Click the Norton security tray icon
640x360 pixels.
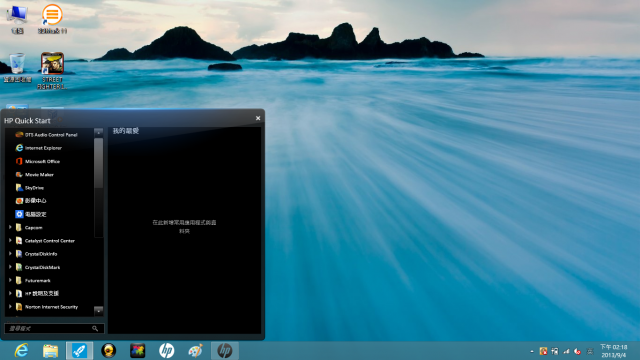tap(543, 351)
